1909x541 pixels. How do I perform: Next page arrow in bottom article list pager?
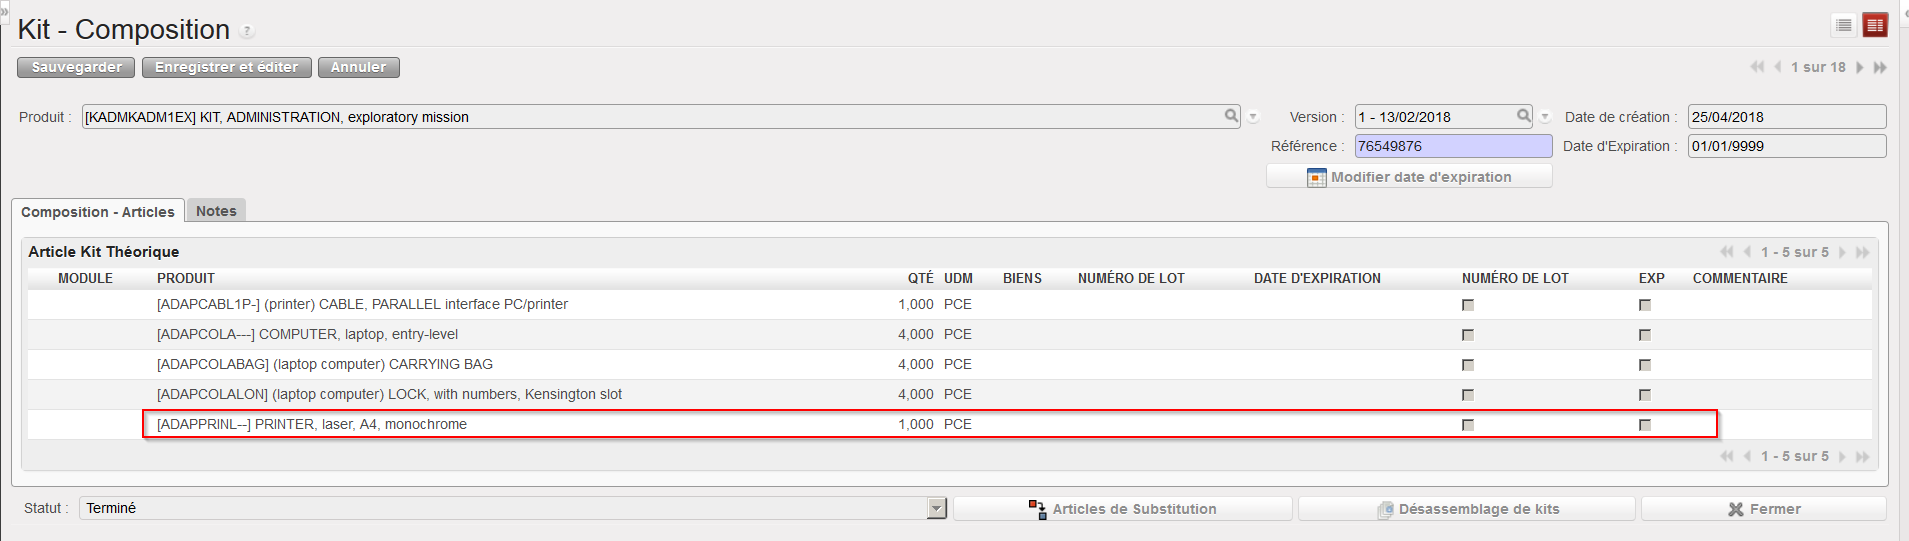coord(1842,456)
